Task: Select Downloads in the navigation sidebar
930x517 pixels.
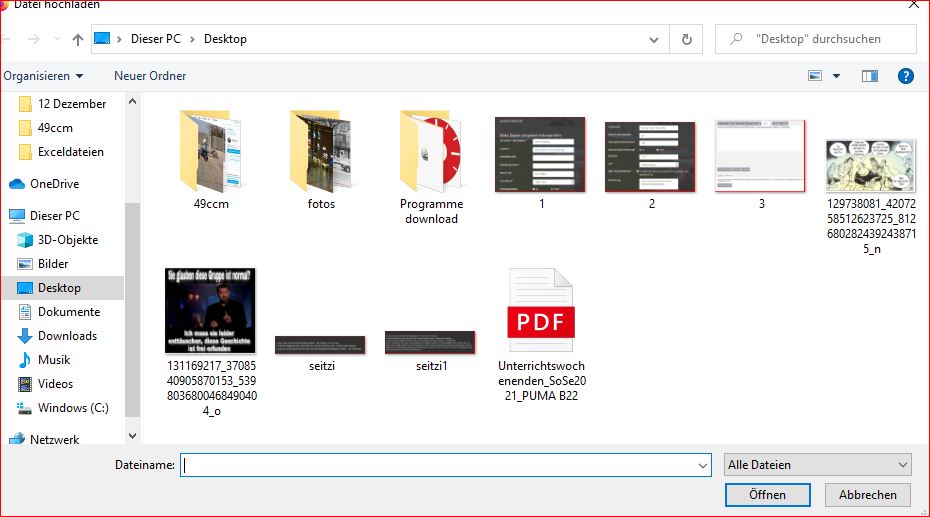Action: (67, 336)
